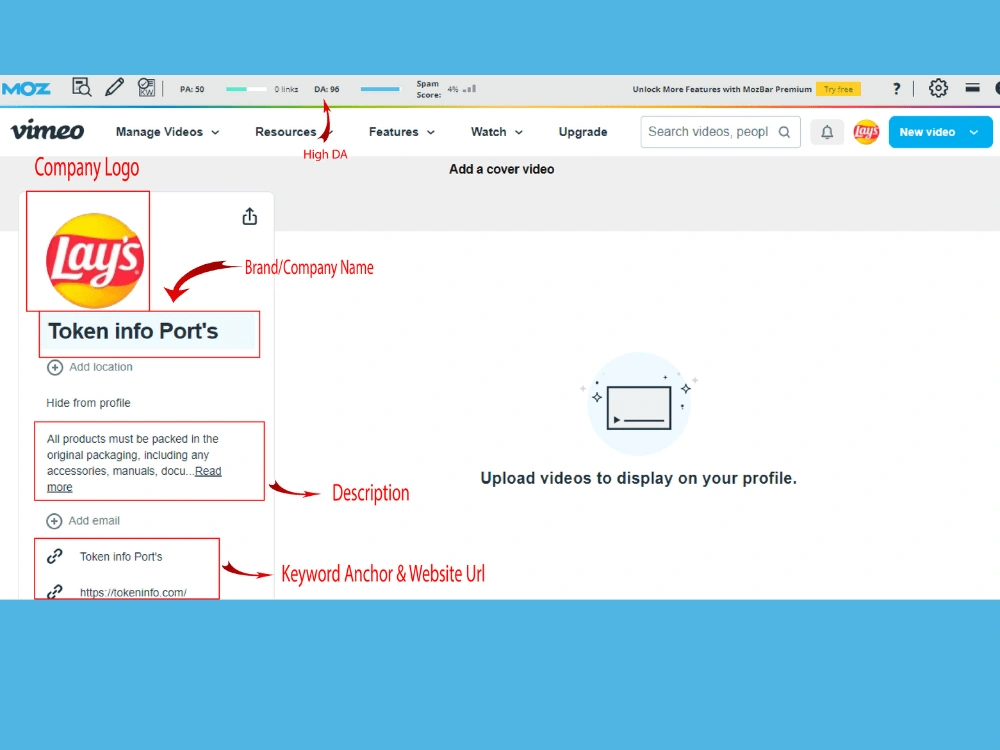Screen dimensions: 1000x750
Task: Open MozBar help question mark
Action: pyautogui.click(x=896, y=89)
